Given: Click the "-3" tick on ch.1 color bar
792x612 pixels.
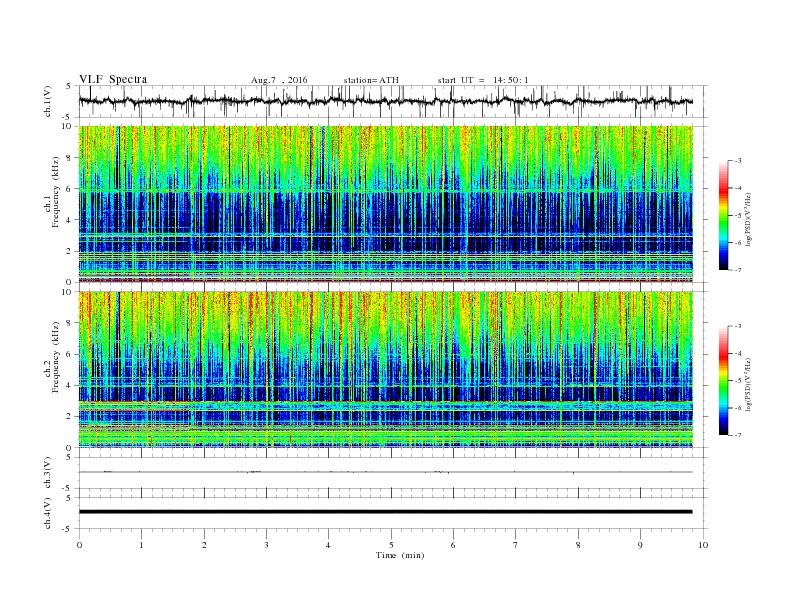Looking at the screenshot, I should 737,161.
